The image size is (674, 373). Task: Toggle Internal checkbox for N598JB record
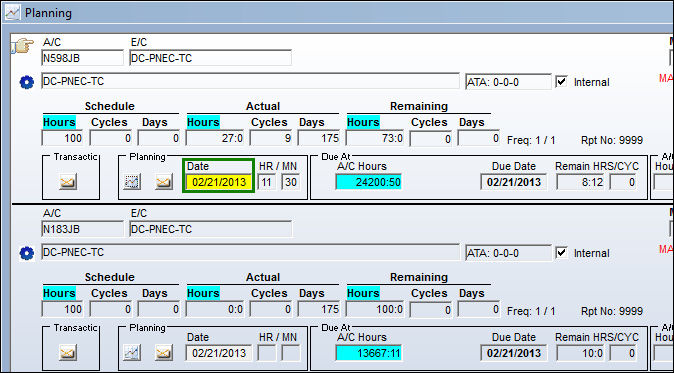point(561,82)
